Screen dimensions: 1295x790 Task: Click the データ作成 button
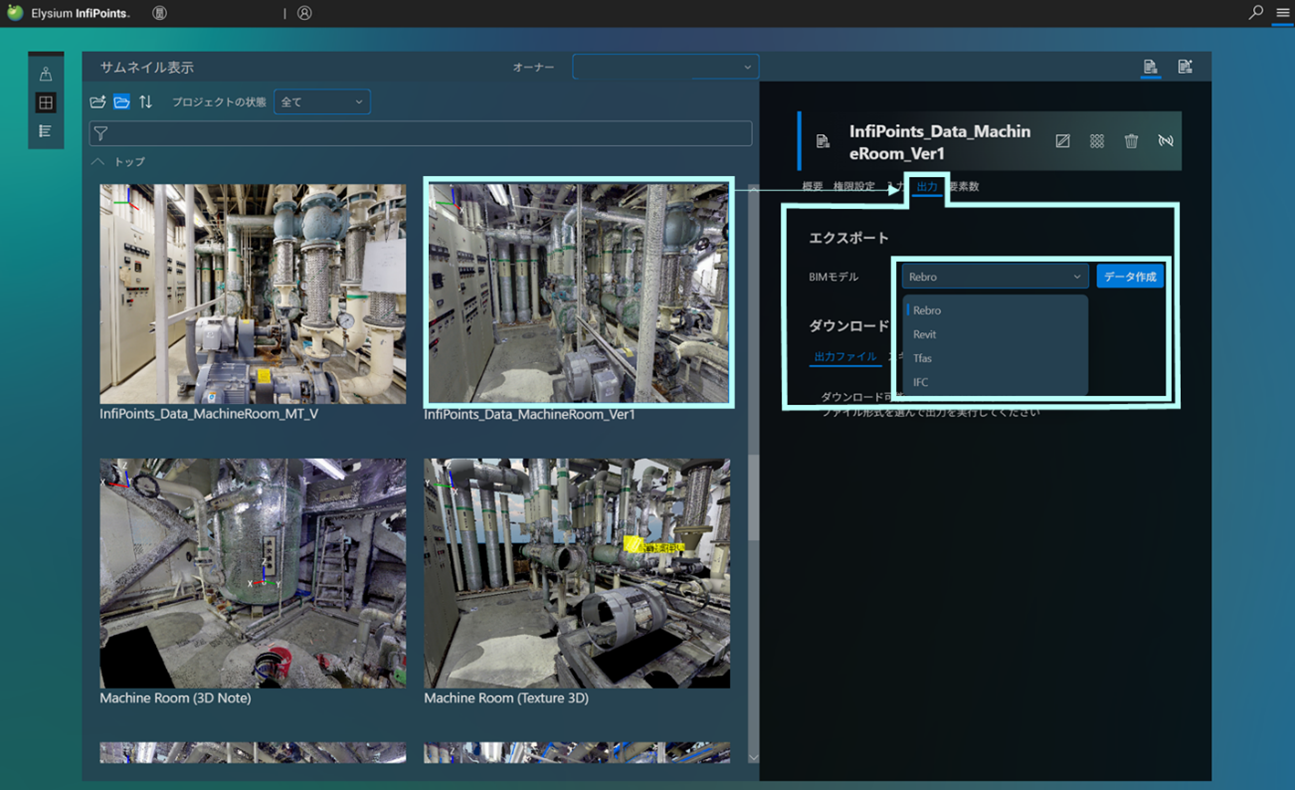coord(1129,277)
